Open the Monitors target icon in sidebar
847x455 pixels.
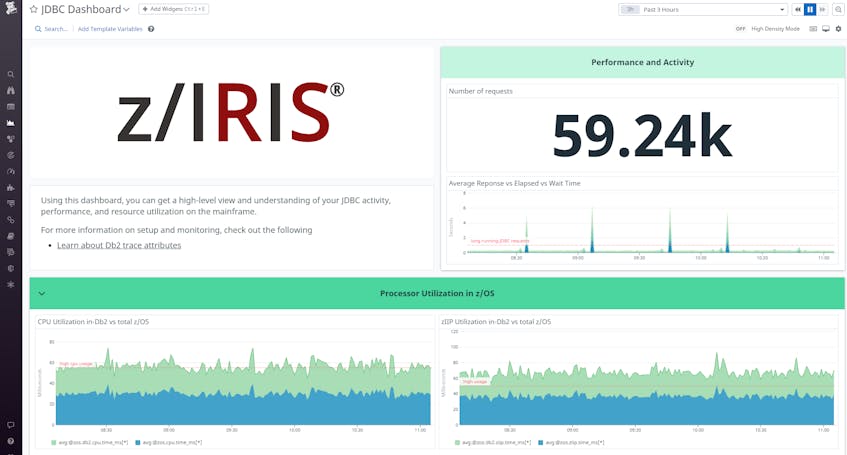coord(10,155)
